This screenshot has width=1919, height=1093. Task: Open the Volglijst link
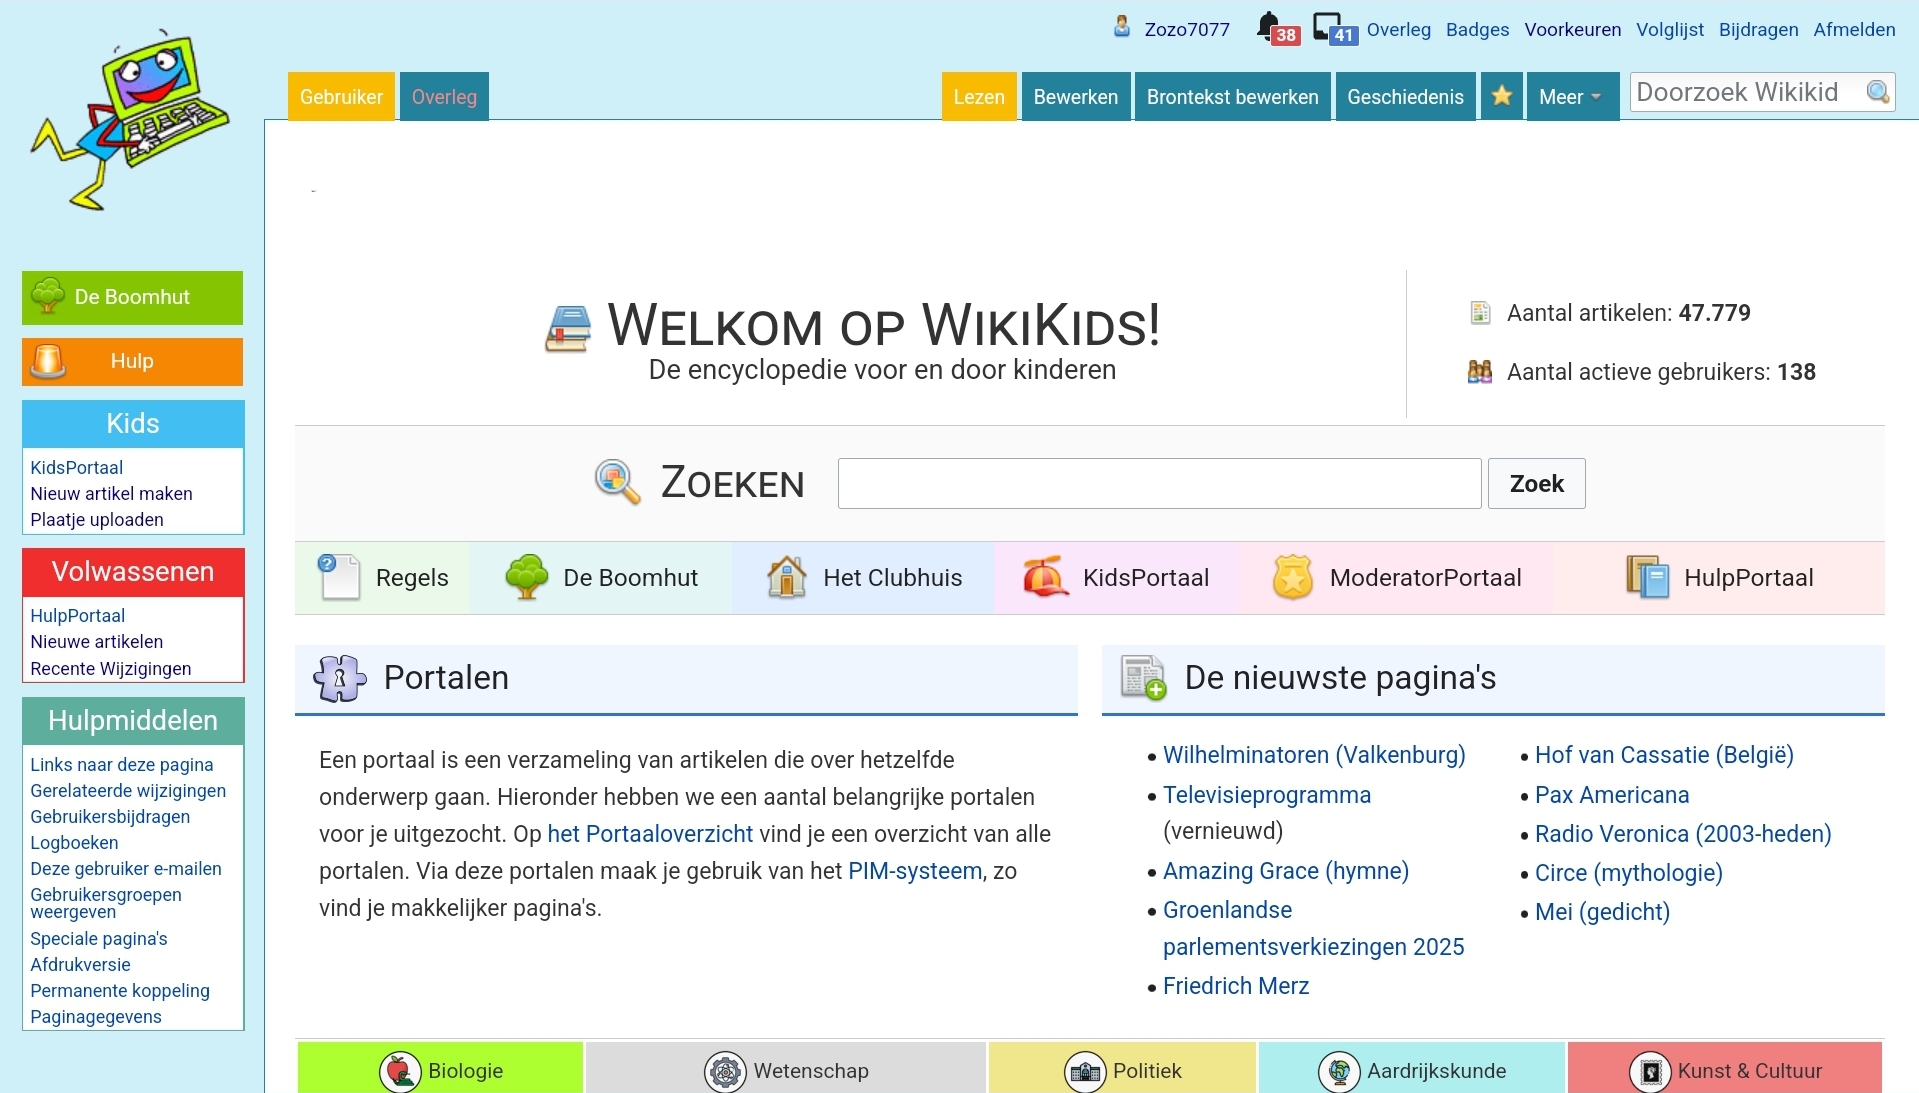click(1669, 29)
